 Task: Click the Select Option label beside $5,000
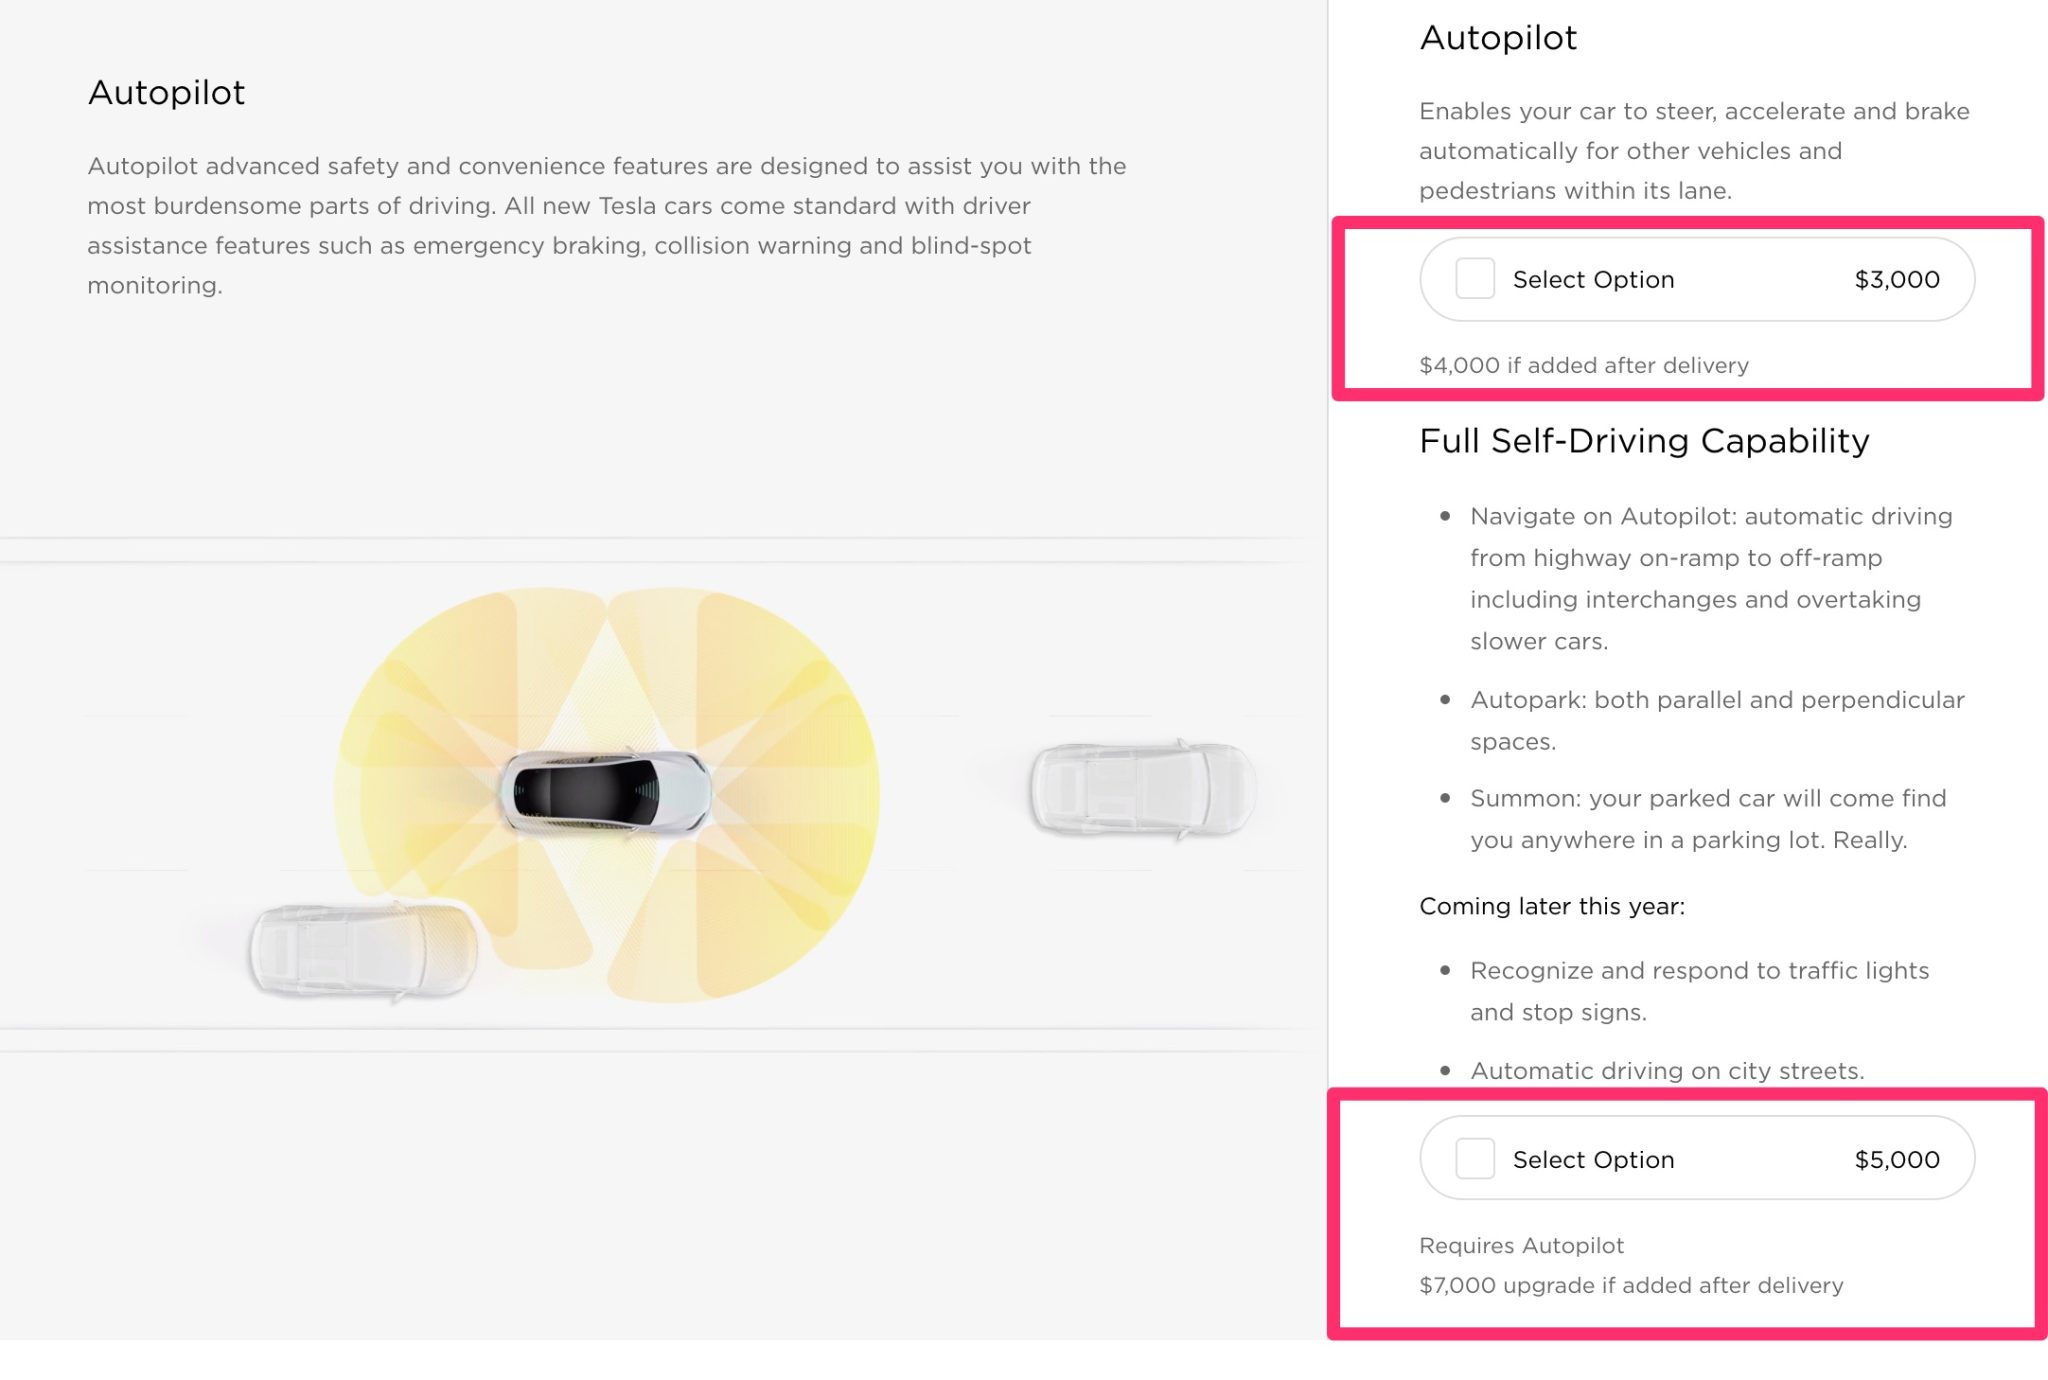tap(1593, 1160)
